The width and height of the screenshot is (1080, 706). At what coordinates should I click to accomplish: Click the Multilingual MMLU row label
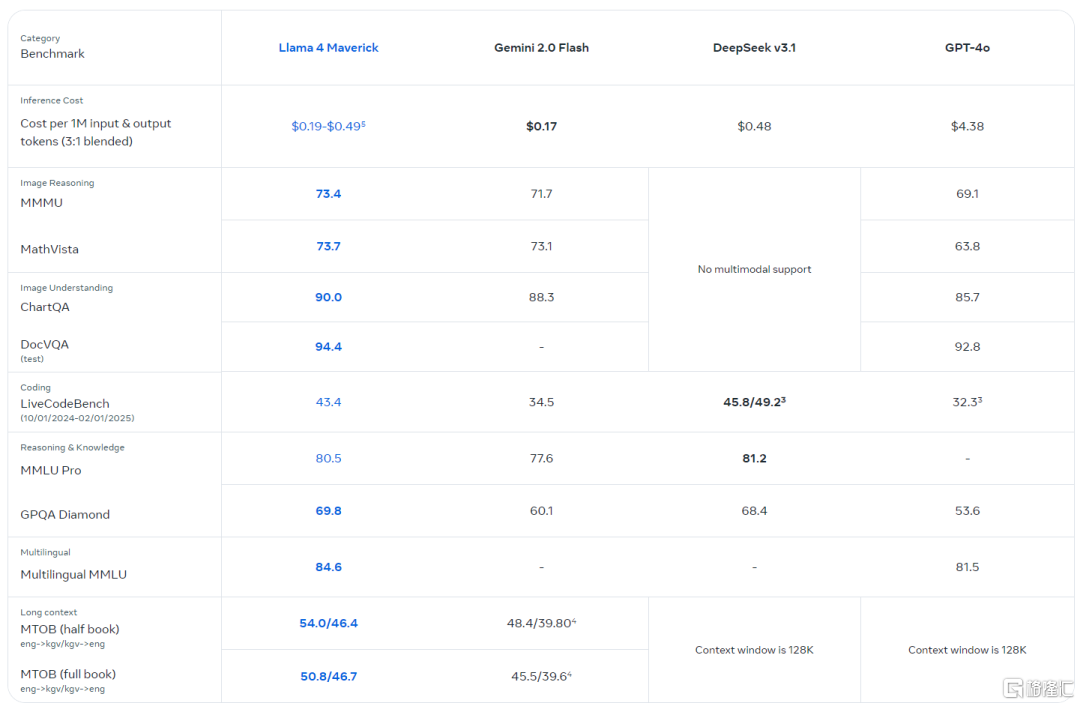[x=74, y=575]
